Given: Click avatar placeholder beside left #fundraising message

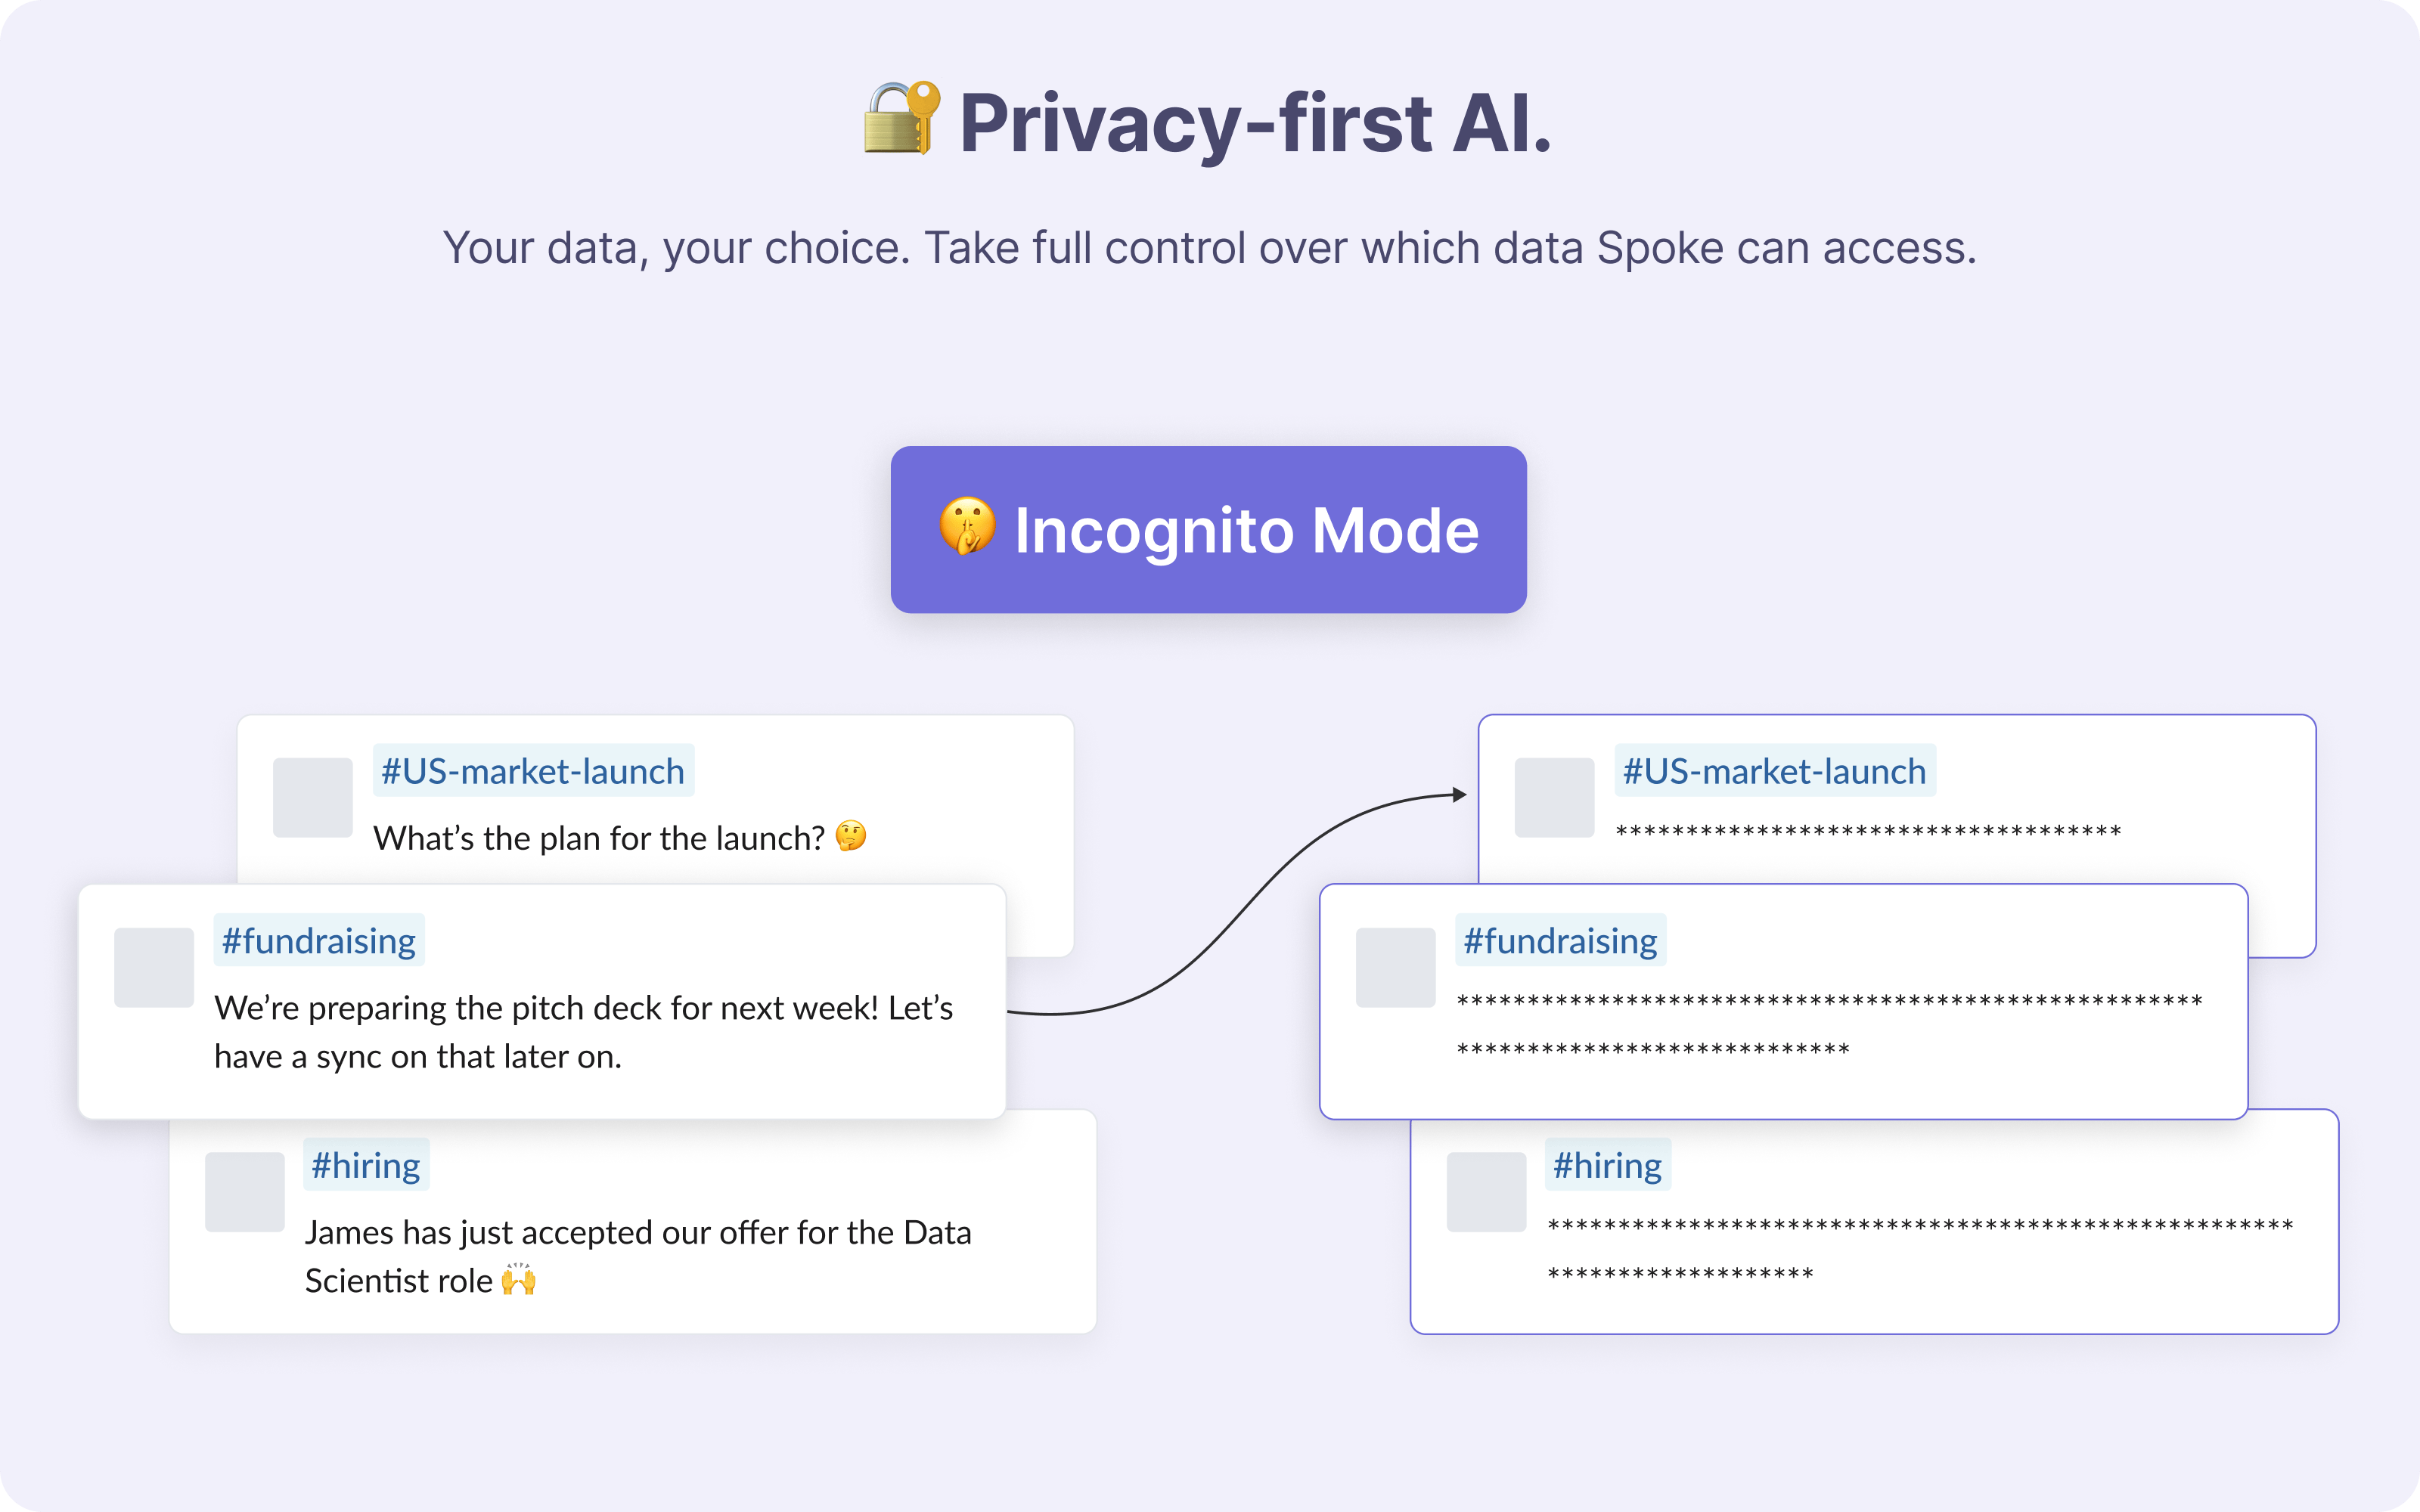Looking at the screenshot, I should point(154,967).
